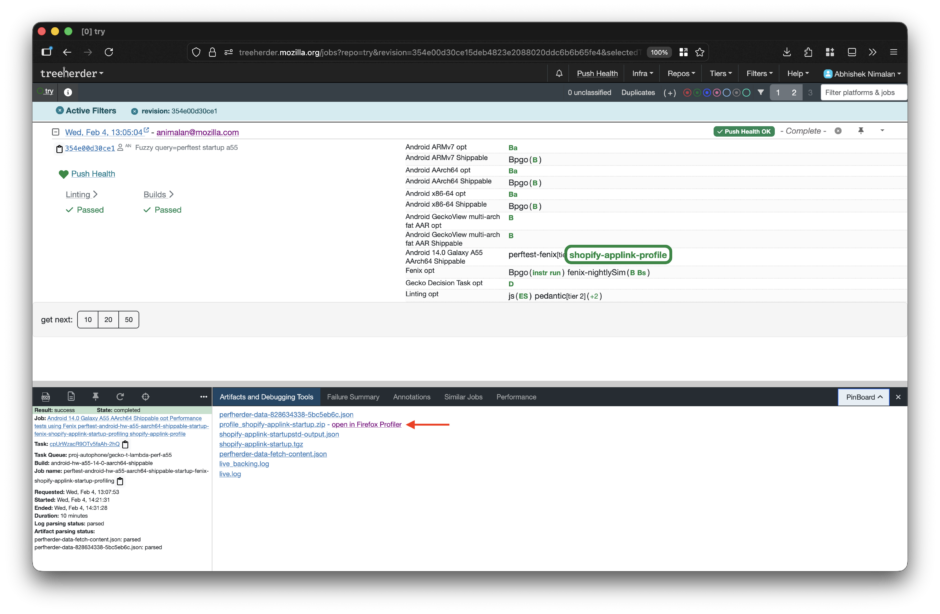
Task: Switch to the Failure Summary tab
Action: [x=352, y=397]
